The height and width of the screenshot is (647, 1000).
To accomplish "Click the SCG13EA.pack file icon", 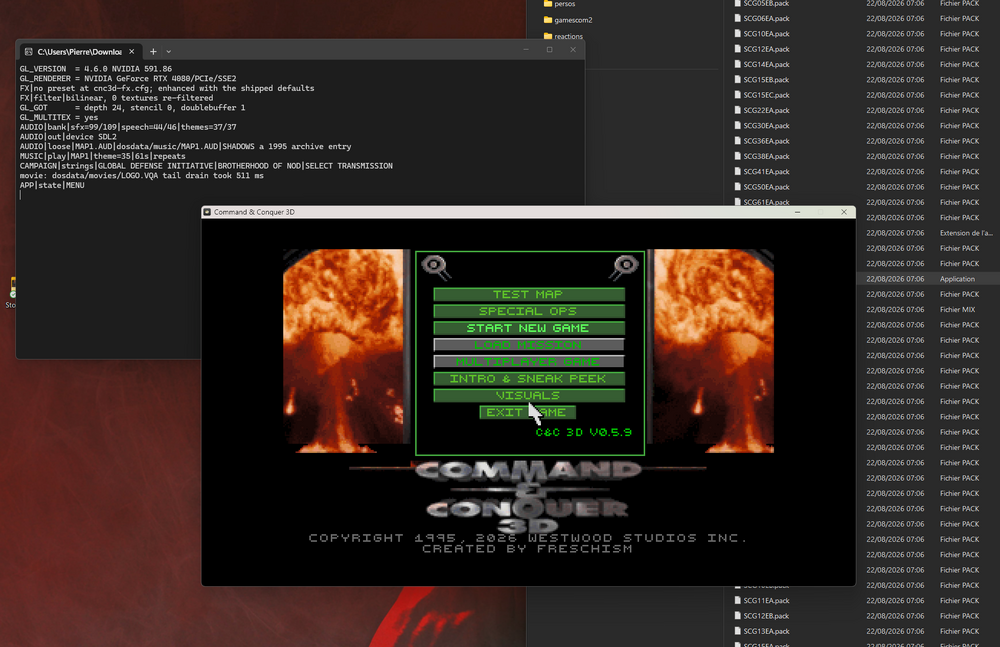I will click(x=738, y=631).
